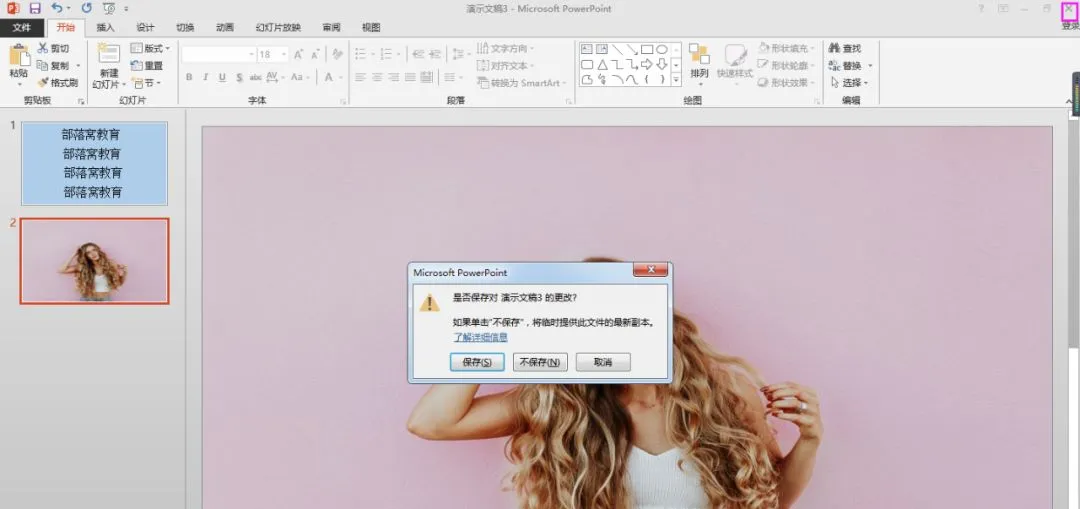Click the New Slide icon
The width and height of the screenshot is (1080, 509).
[108, 54]
